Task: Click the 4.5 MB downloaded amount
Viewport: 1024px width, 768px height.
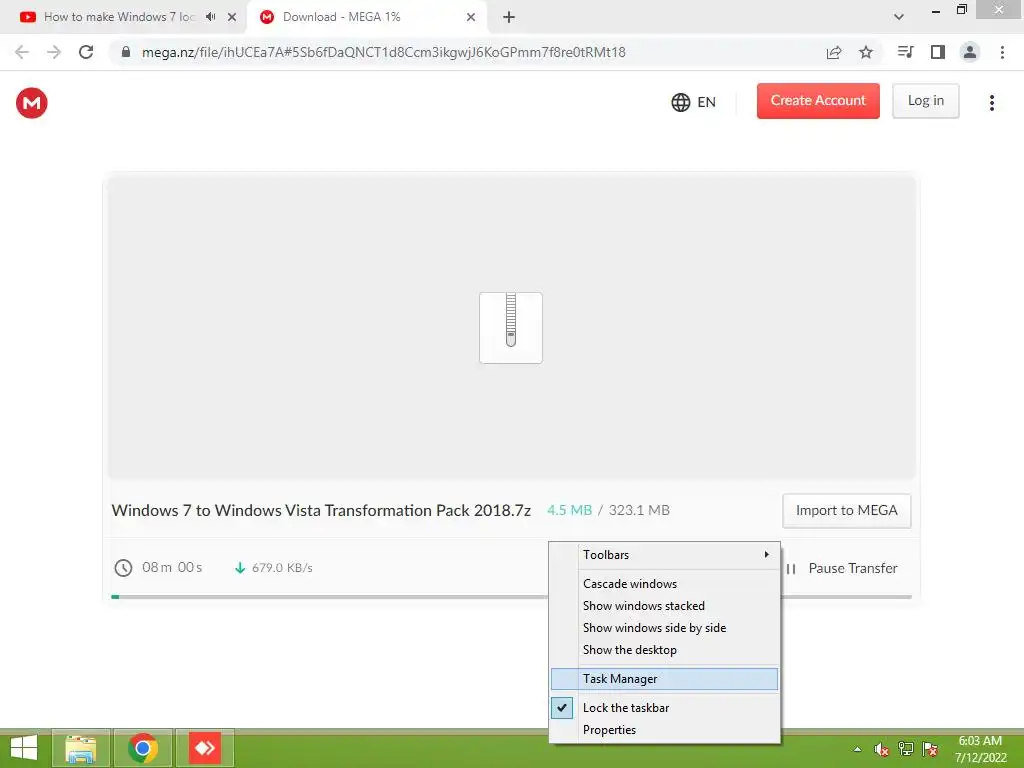Action: pos(569,510)
